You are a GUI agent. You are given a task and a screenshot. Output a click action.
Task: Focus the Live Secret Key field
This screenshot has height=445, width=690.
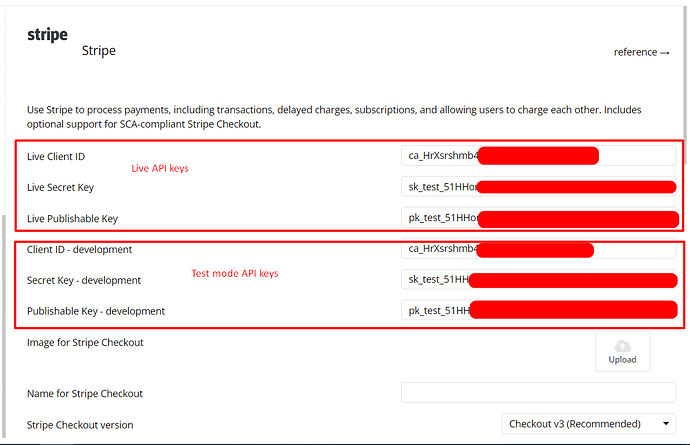[x=538, y=187]
